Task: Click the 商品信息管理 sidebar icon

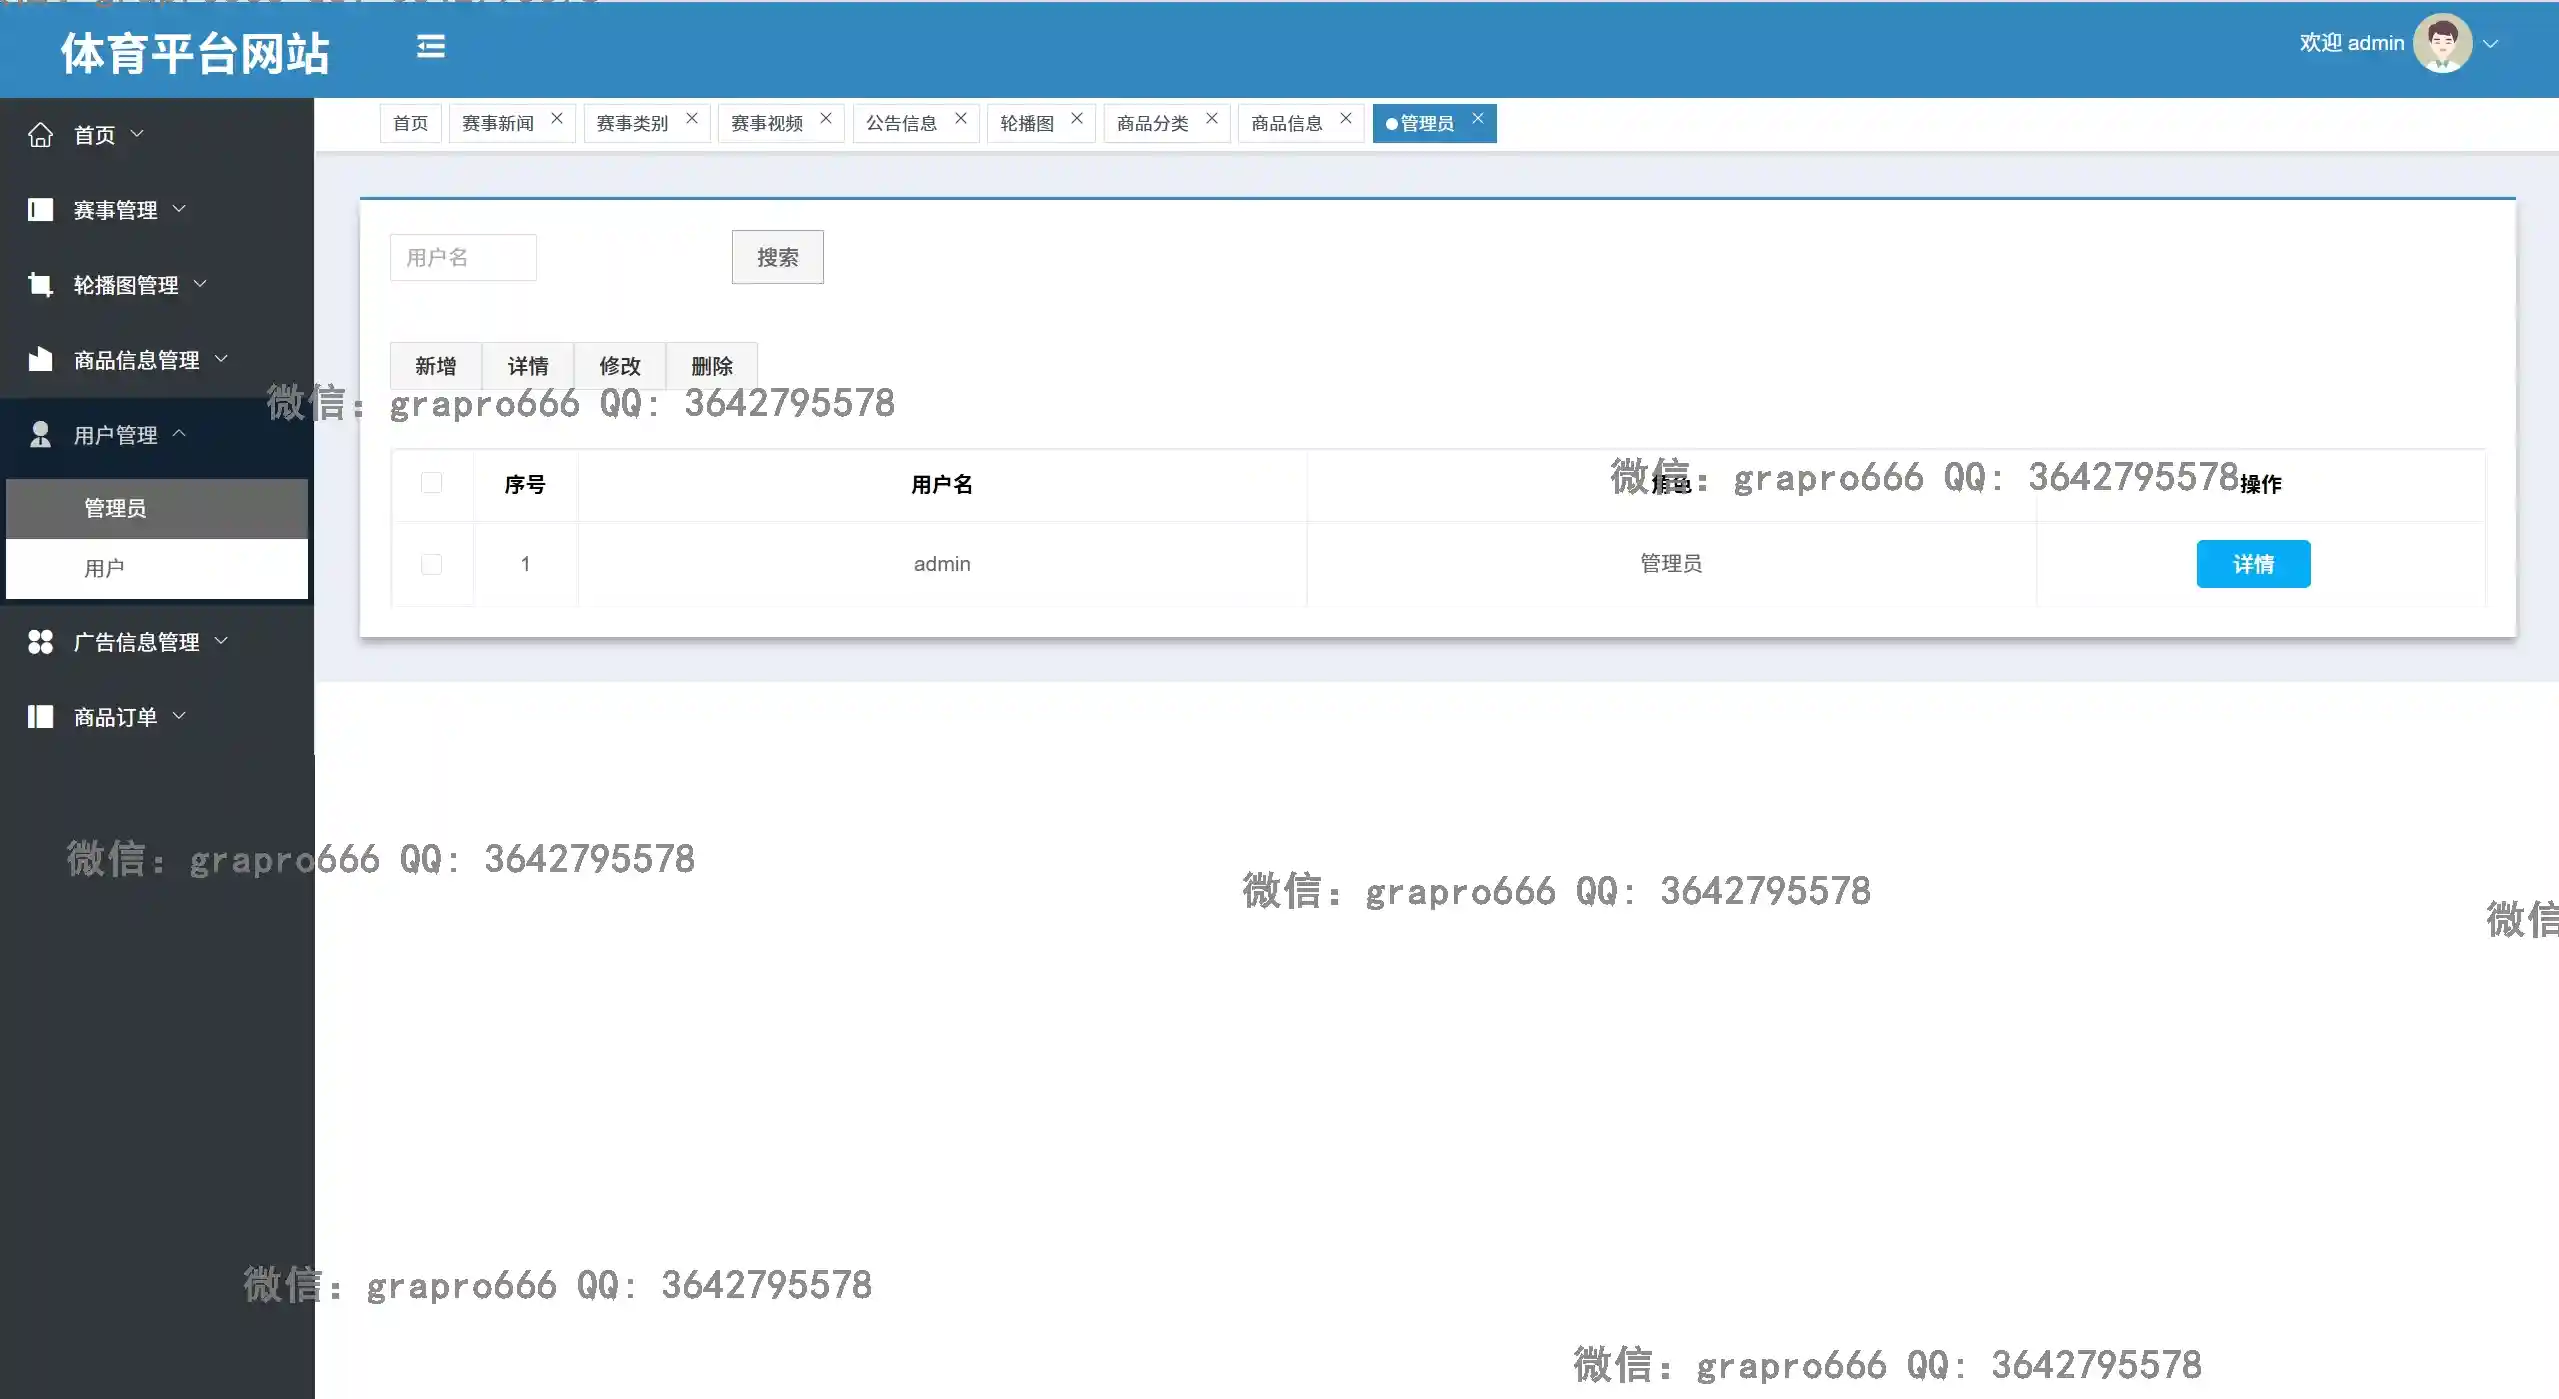Action: pos(40,360)
